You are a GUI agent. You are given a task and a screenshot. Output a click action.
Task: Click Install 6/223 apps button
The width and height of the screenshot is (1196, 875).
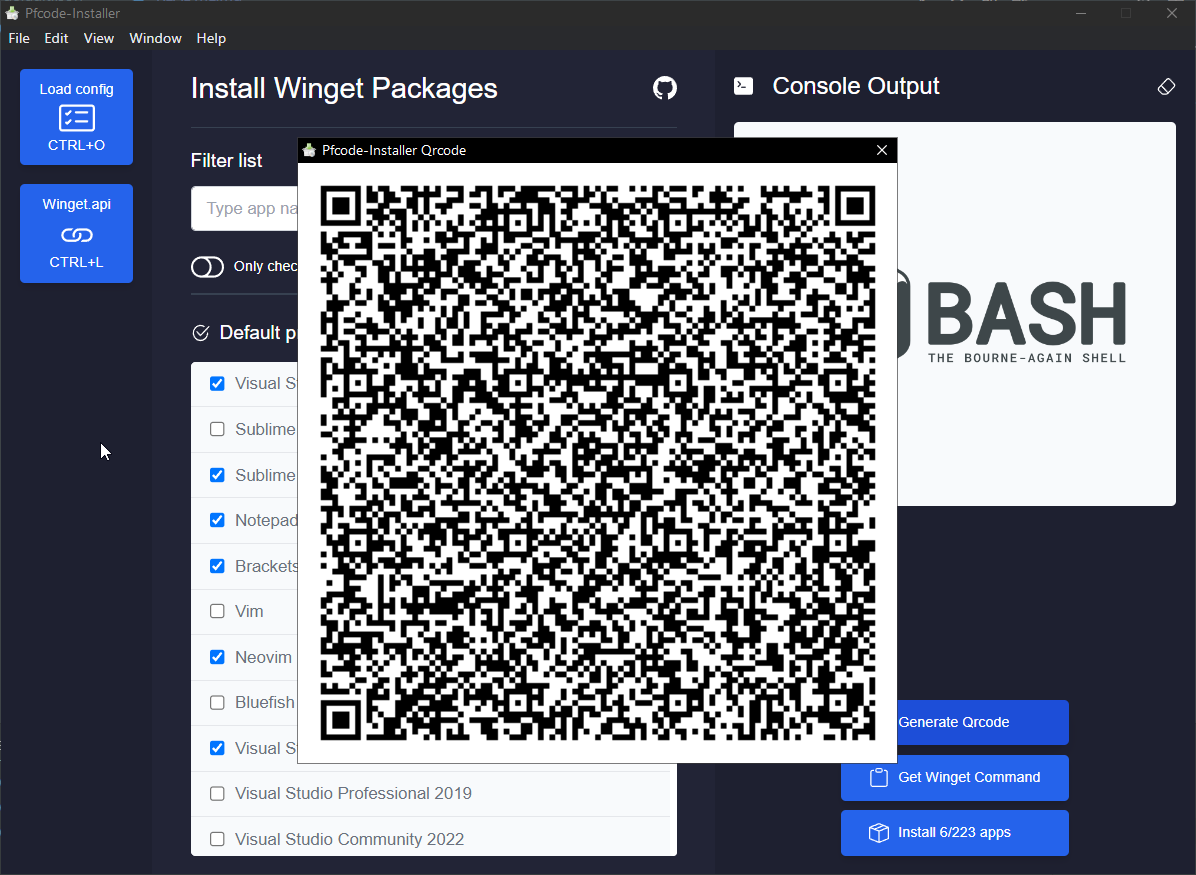click(x=955, y=832)
